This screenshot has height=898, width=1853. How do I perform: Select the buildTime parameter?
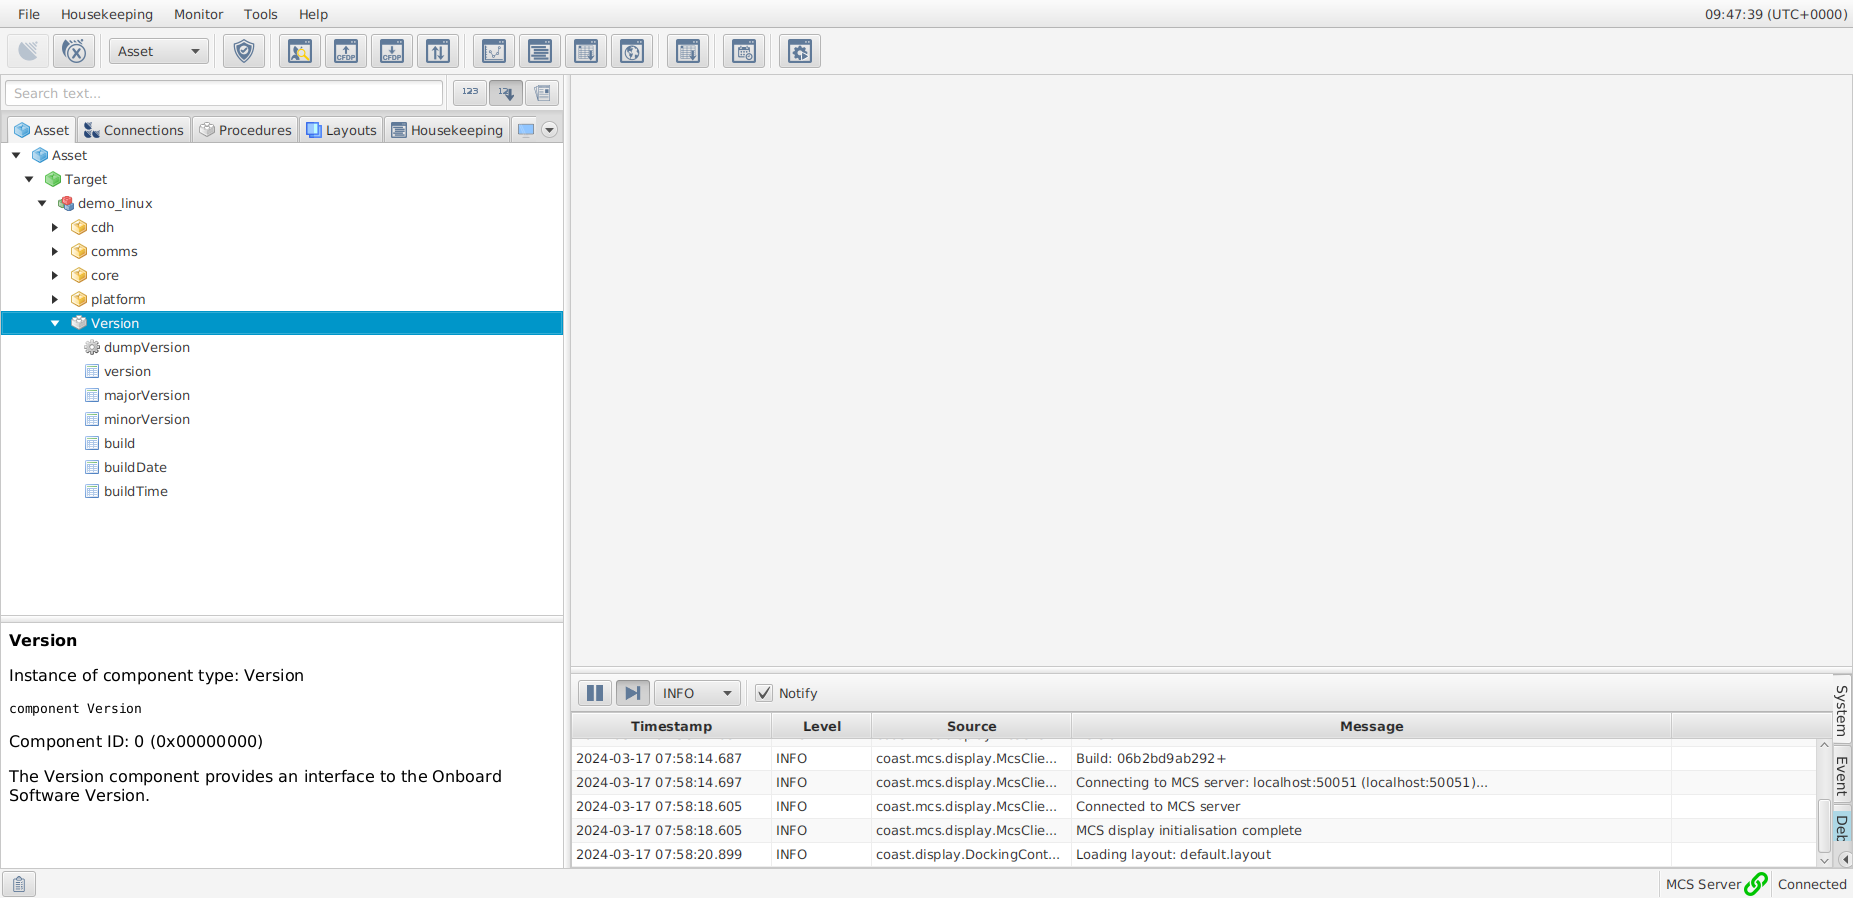coord(136,491)
